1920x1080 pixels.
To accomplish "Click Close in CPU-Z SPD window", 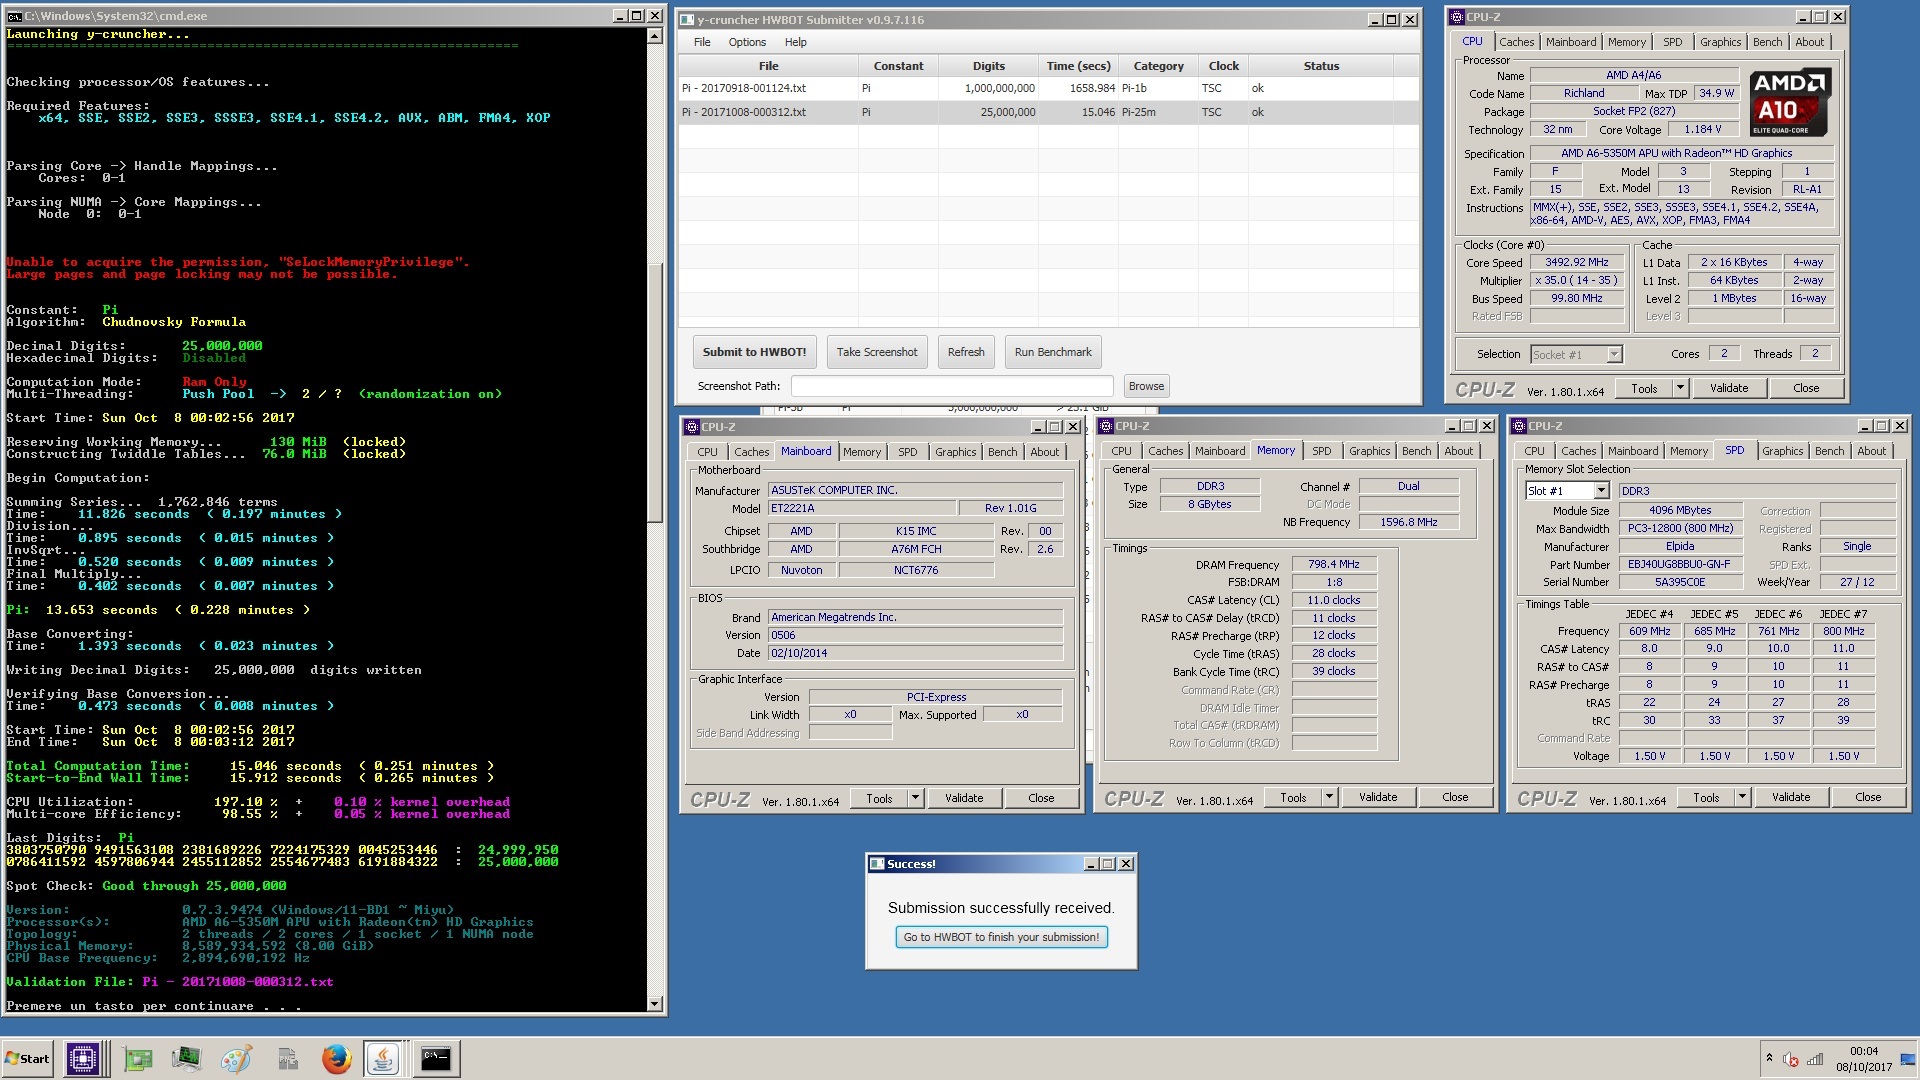I will (x=1867, y=797).
